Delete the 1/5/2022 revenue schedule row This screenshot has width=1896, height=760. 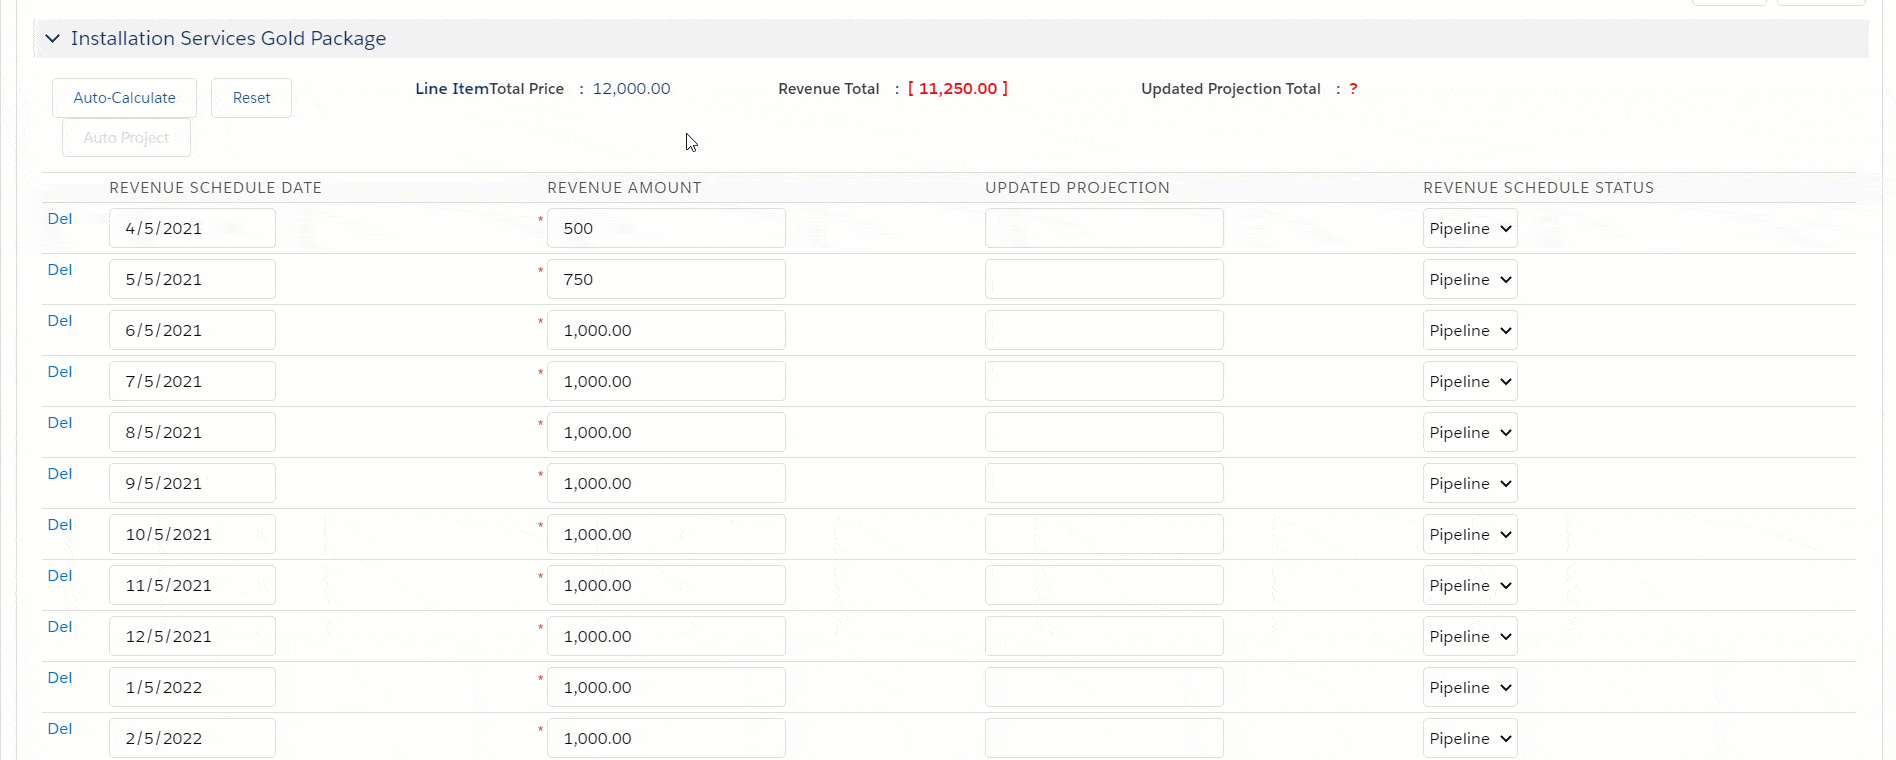point(60,678)
